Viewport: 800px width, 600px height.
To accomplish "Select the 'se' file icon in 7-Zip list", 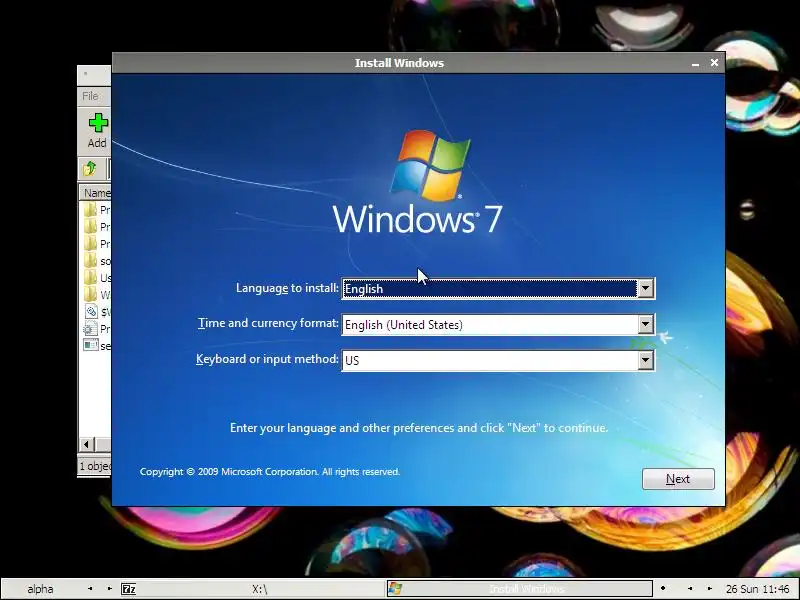I will (x=91, y=345).
